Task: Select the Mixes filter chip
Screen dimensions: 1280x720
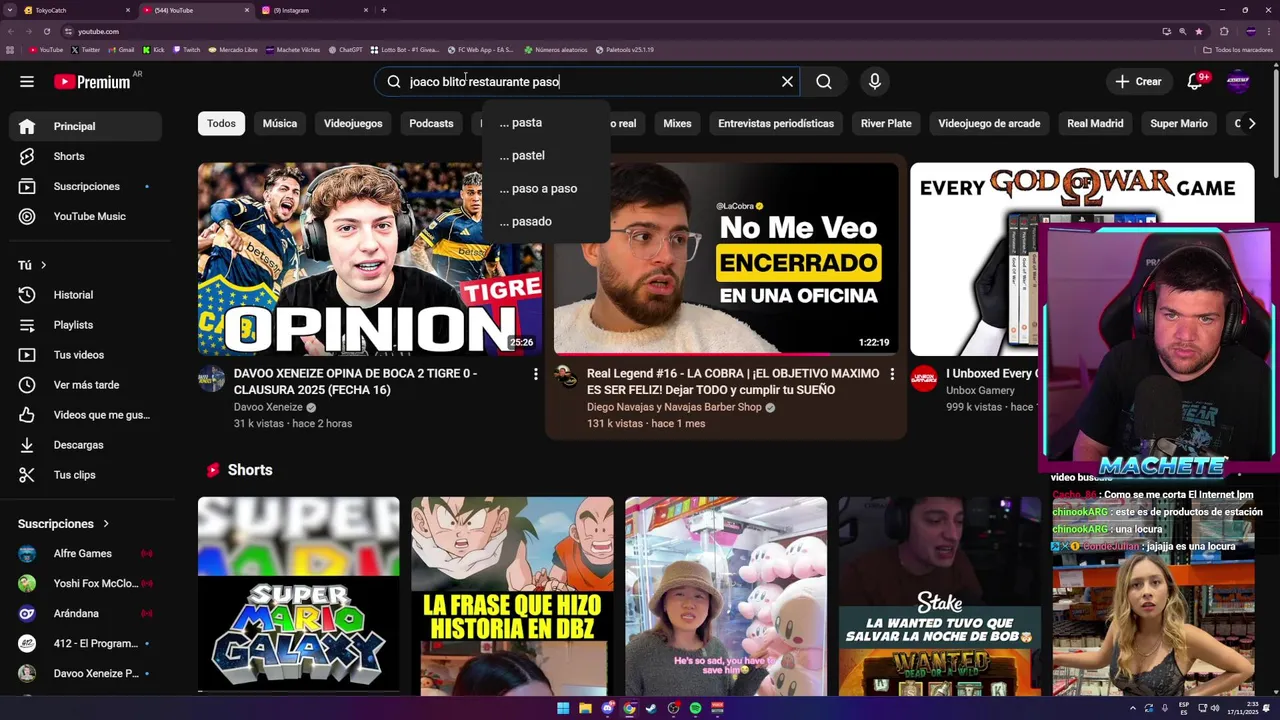Action: coord(677,124)
